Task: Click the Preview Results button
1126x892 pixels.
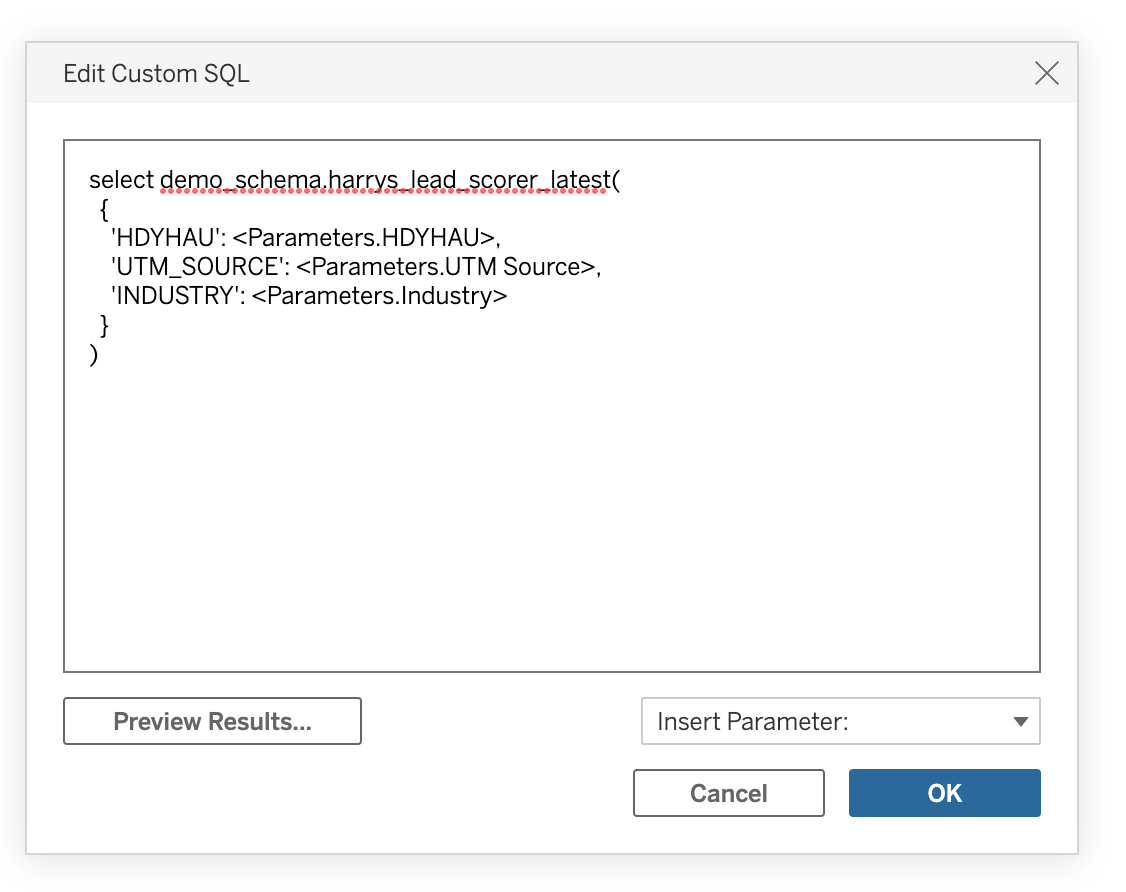Action: [213, 721]
